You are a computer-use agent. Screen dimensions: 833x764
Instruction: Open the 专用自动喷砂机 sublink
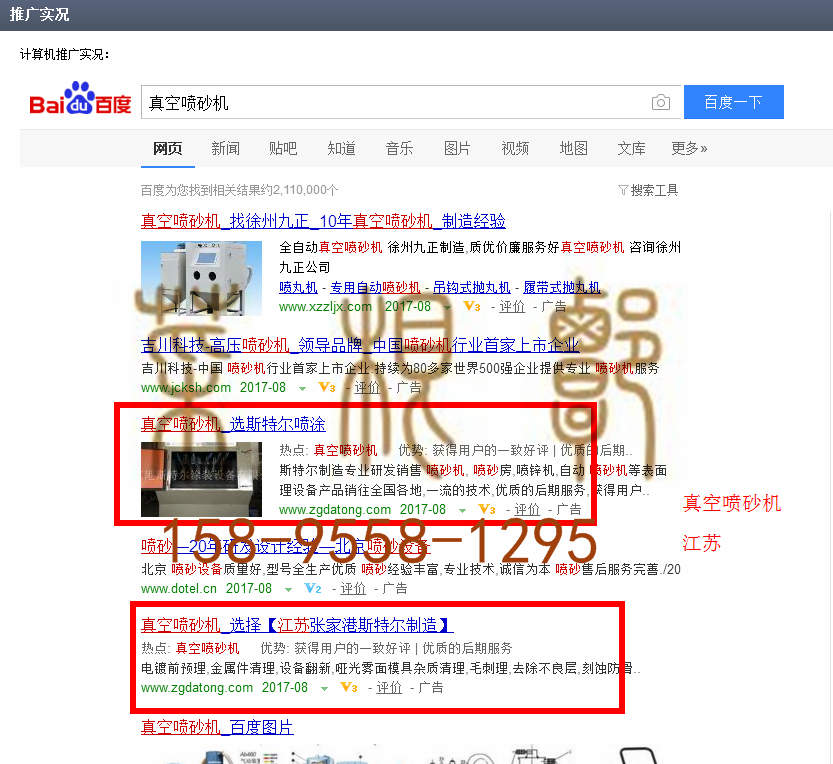tap(375, 287)
